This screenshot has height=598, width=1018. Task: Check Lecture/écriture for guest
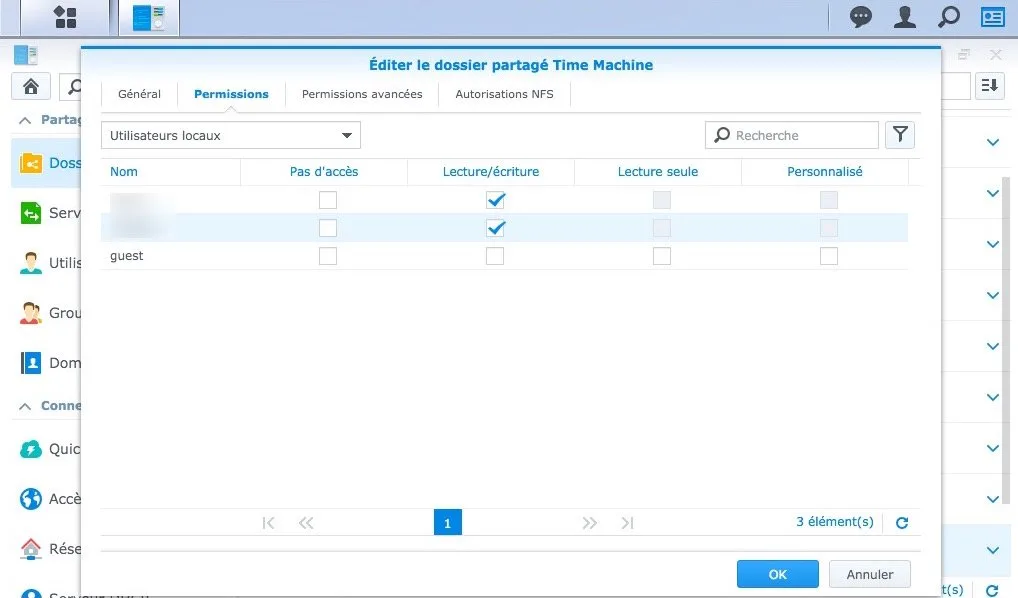(495, 256)
